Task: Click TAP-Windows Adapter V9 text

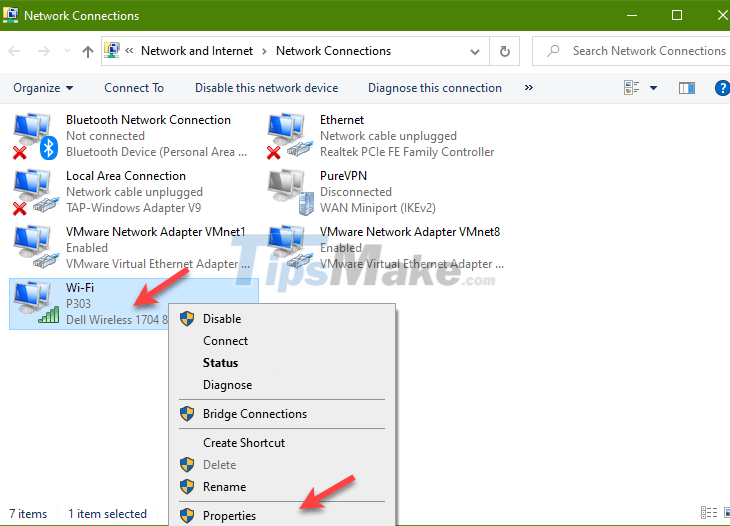Action: coord(134,208)
